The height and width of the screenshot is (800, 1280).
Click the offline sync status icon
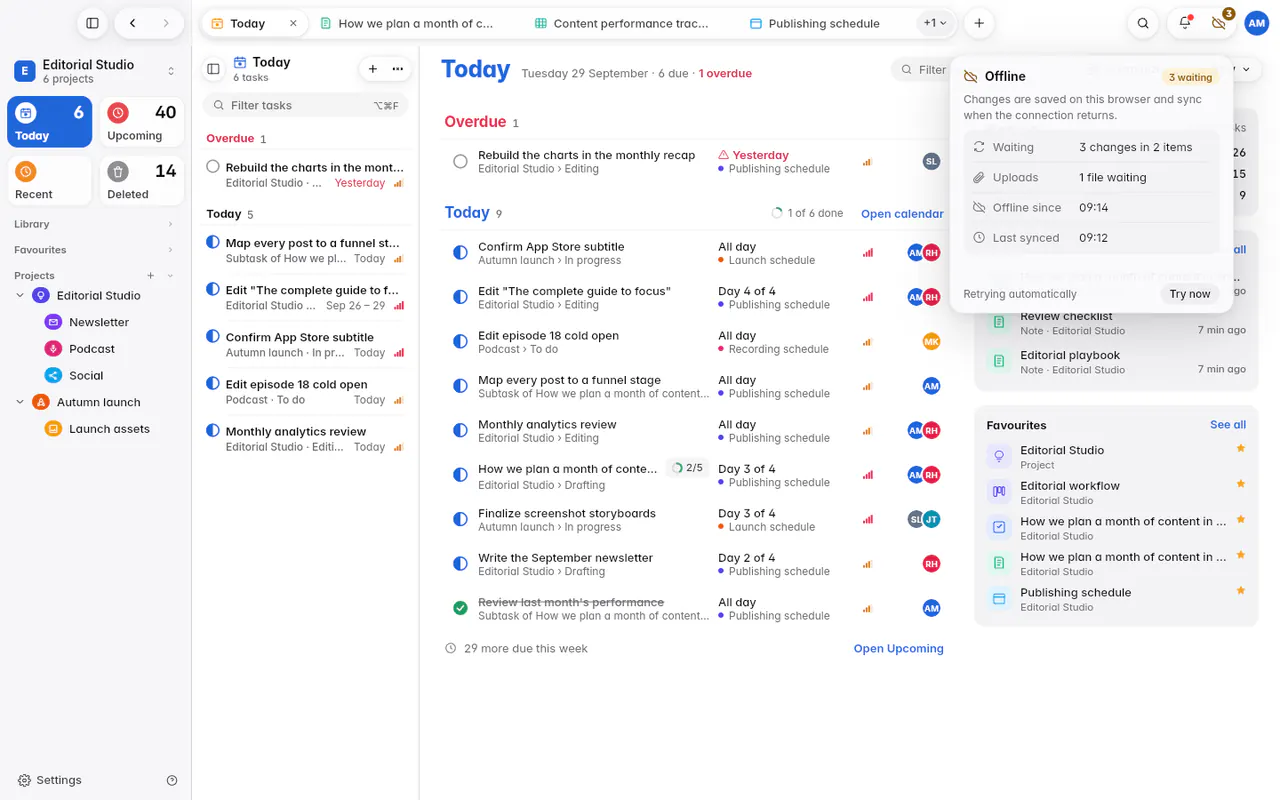(1219, 23)
